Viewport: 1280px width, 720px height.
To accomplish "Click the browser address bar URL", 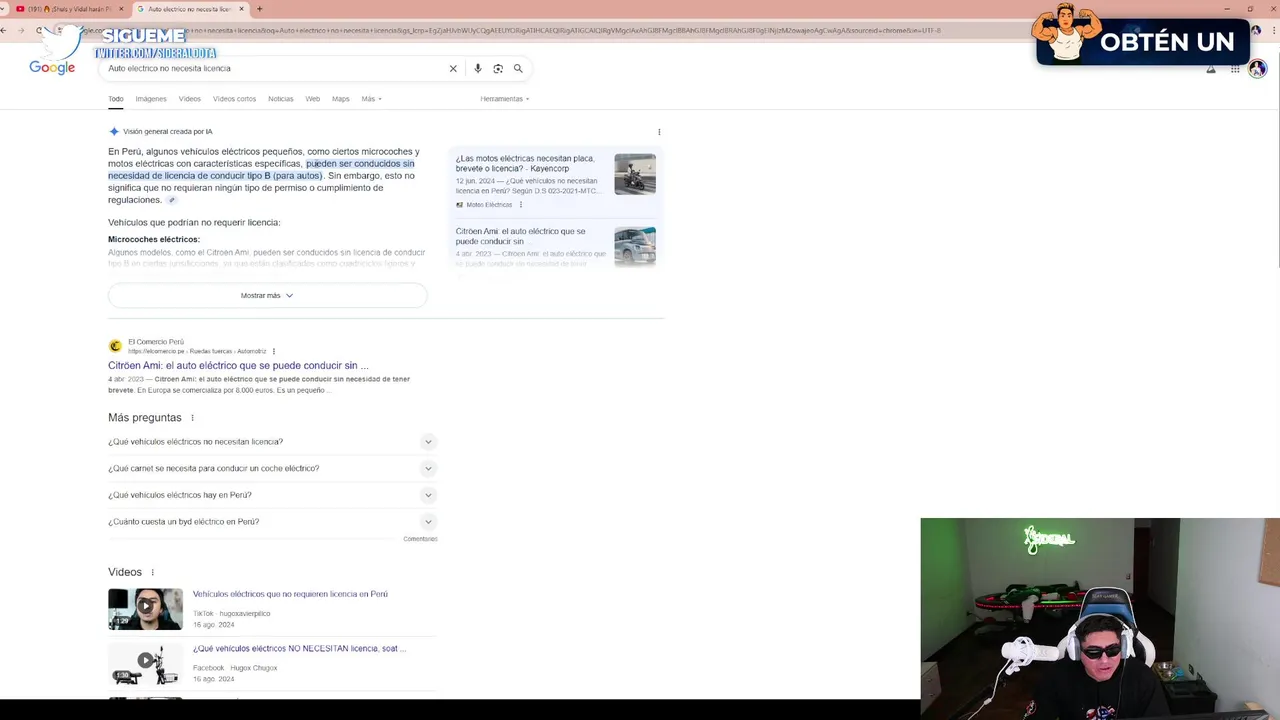I will pyautogui.click(x=560, y=30).
